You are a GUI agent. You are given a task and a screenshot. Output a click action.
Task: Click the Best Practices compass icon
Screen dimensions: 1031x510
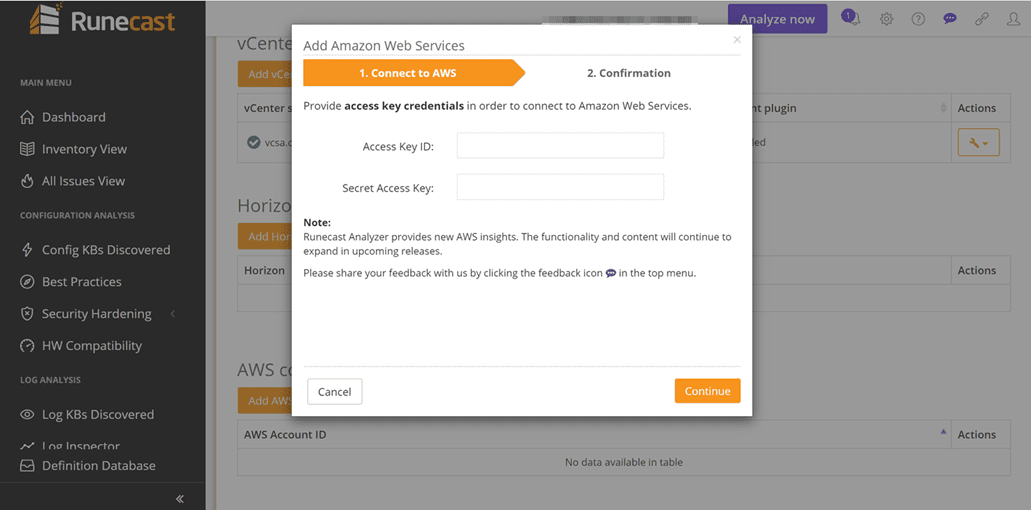[27, 282]
